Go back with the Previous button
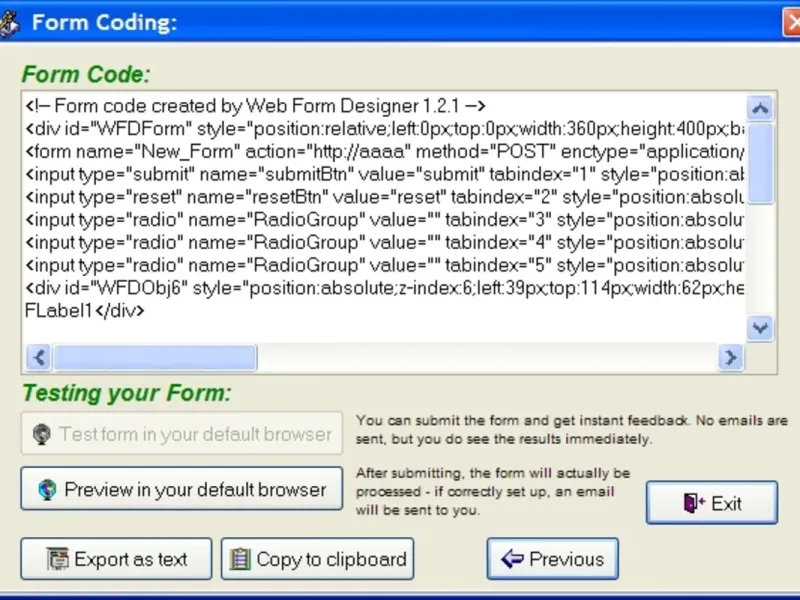800x600 pixels. 553,559
